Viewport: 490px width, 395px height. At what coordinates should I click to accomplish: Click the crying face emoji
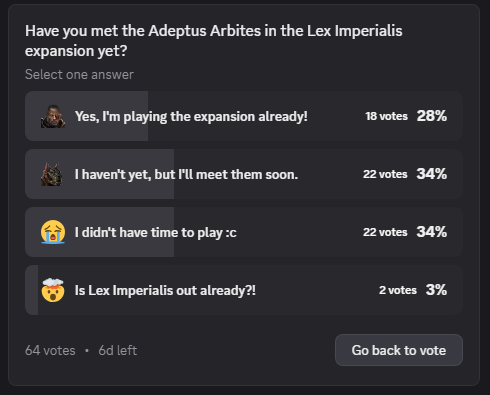click(x=53, y=232)
